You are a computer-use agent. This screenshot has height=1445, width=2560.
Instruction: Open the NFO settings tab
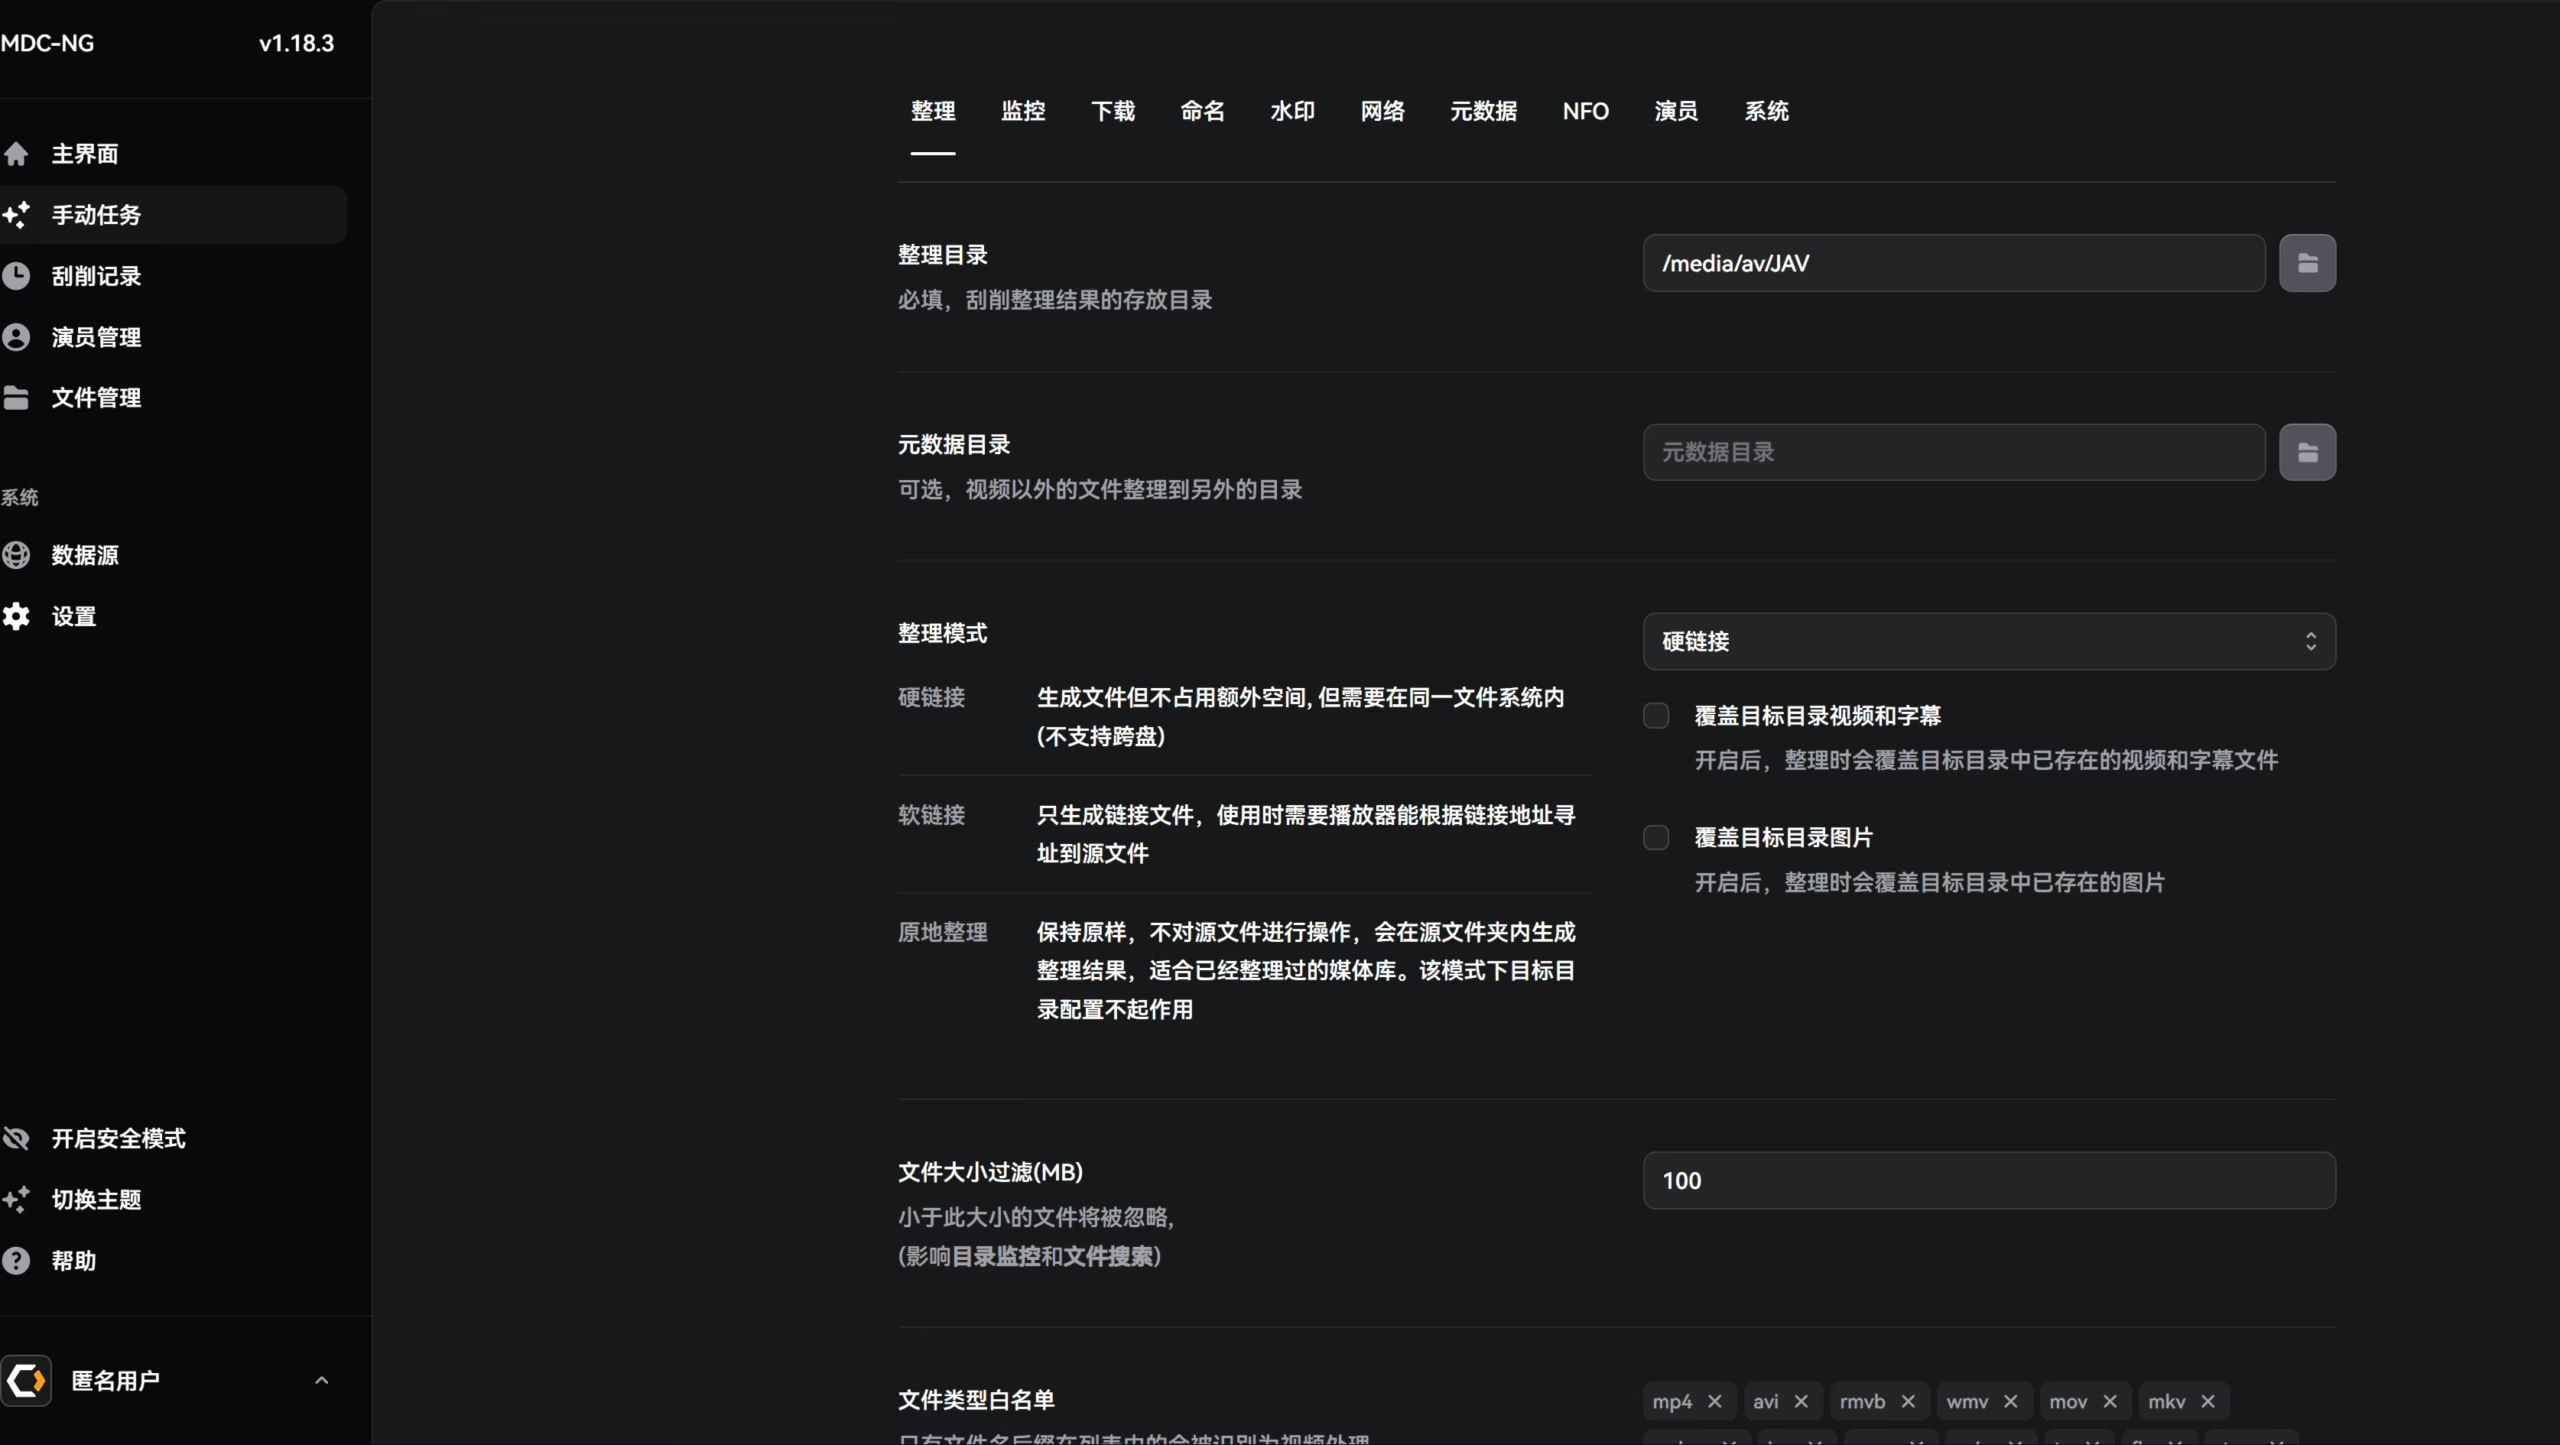click(1585, 111)
